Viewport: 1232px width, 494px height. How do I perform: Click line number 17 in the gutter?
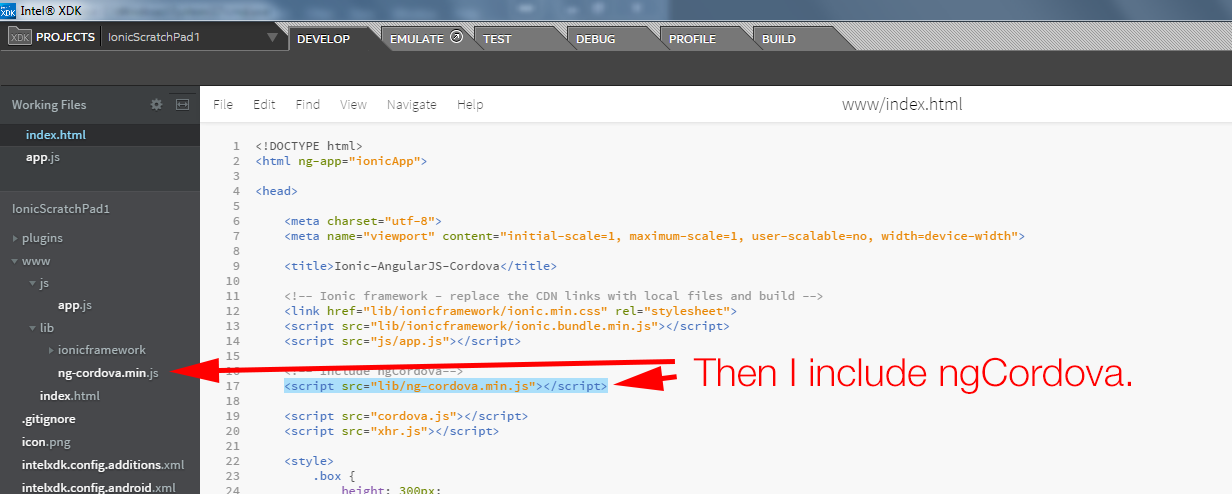click(233, 386)
